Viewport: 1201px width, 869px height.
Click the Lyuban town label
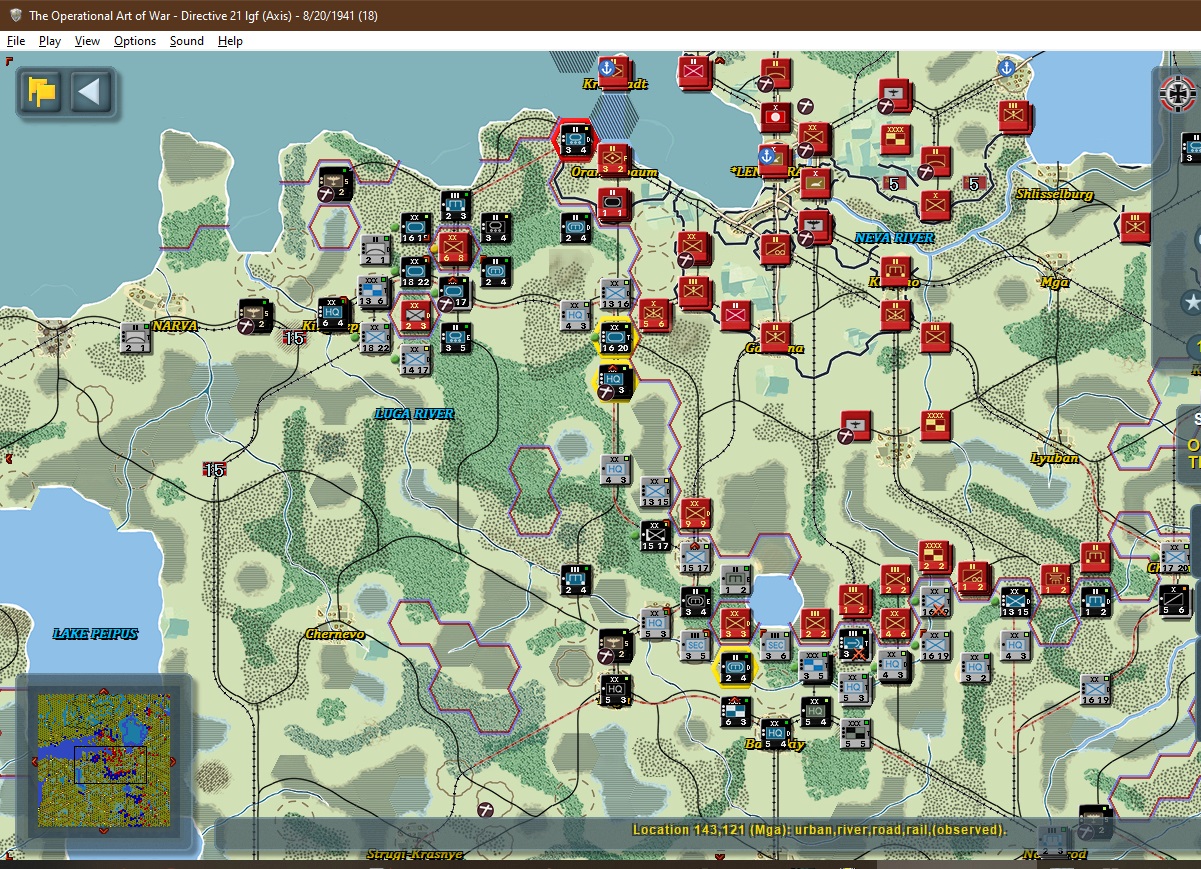1055,458
